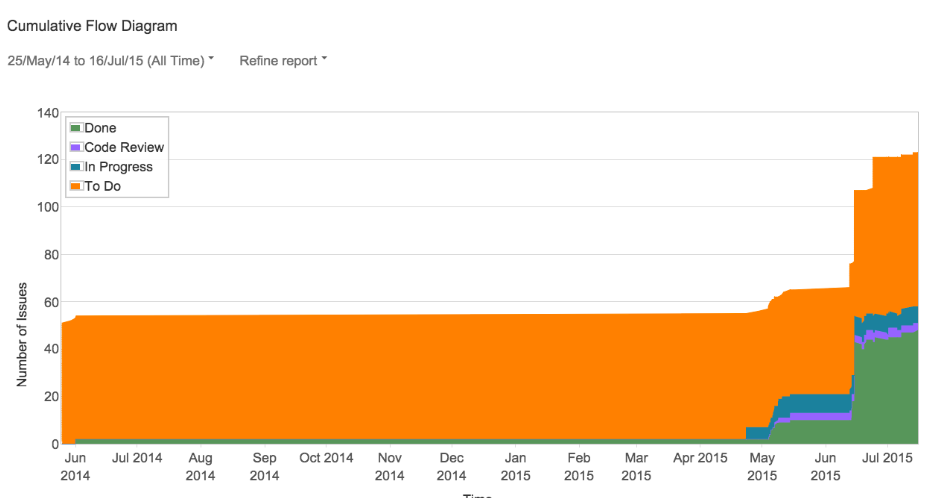940x498 pixels.
Task: Click the orange To Do legend swatch
Action: [76, 186]
